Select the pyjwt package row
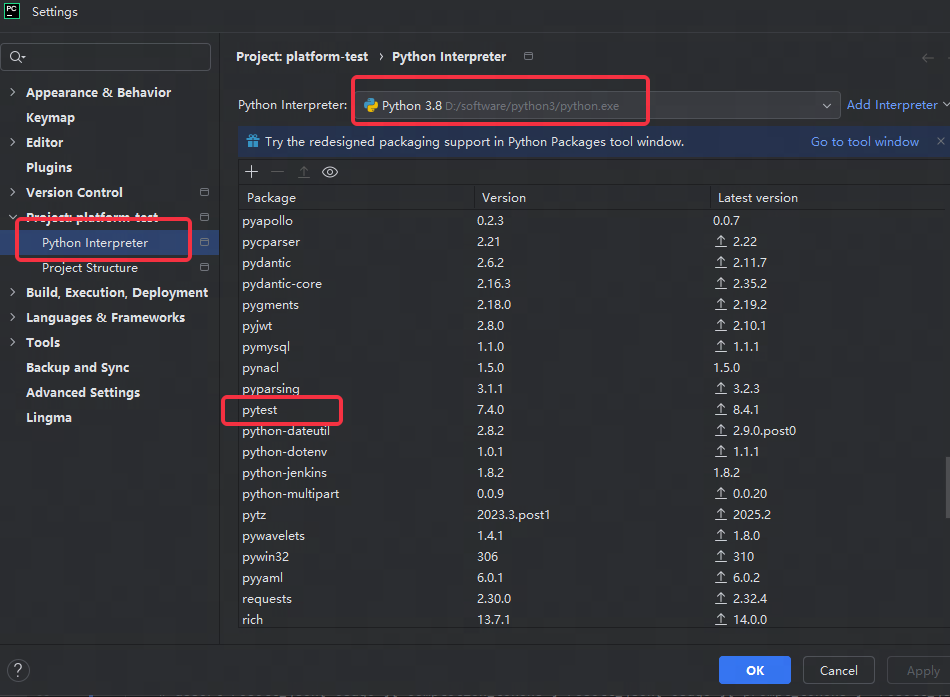This screenshot has width=950, height=697. coord(592,325)
